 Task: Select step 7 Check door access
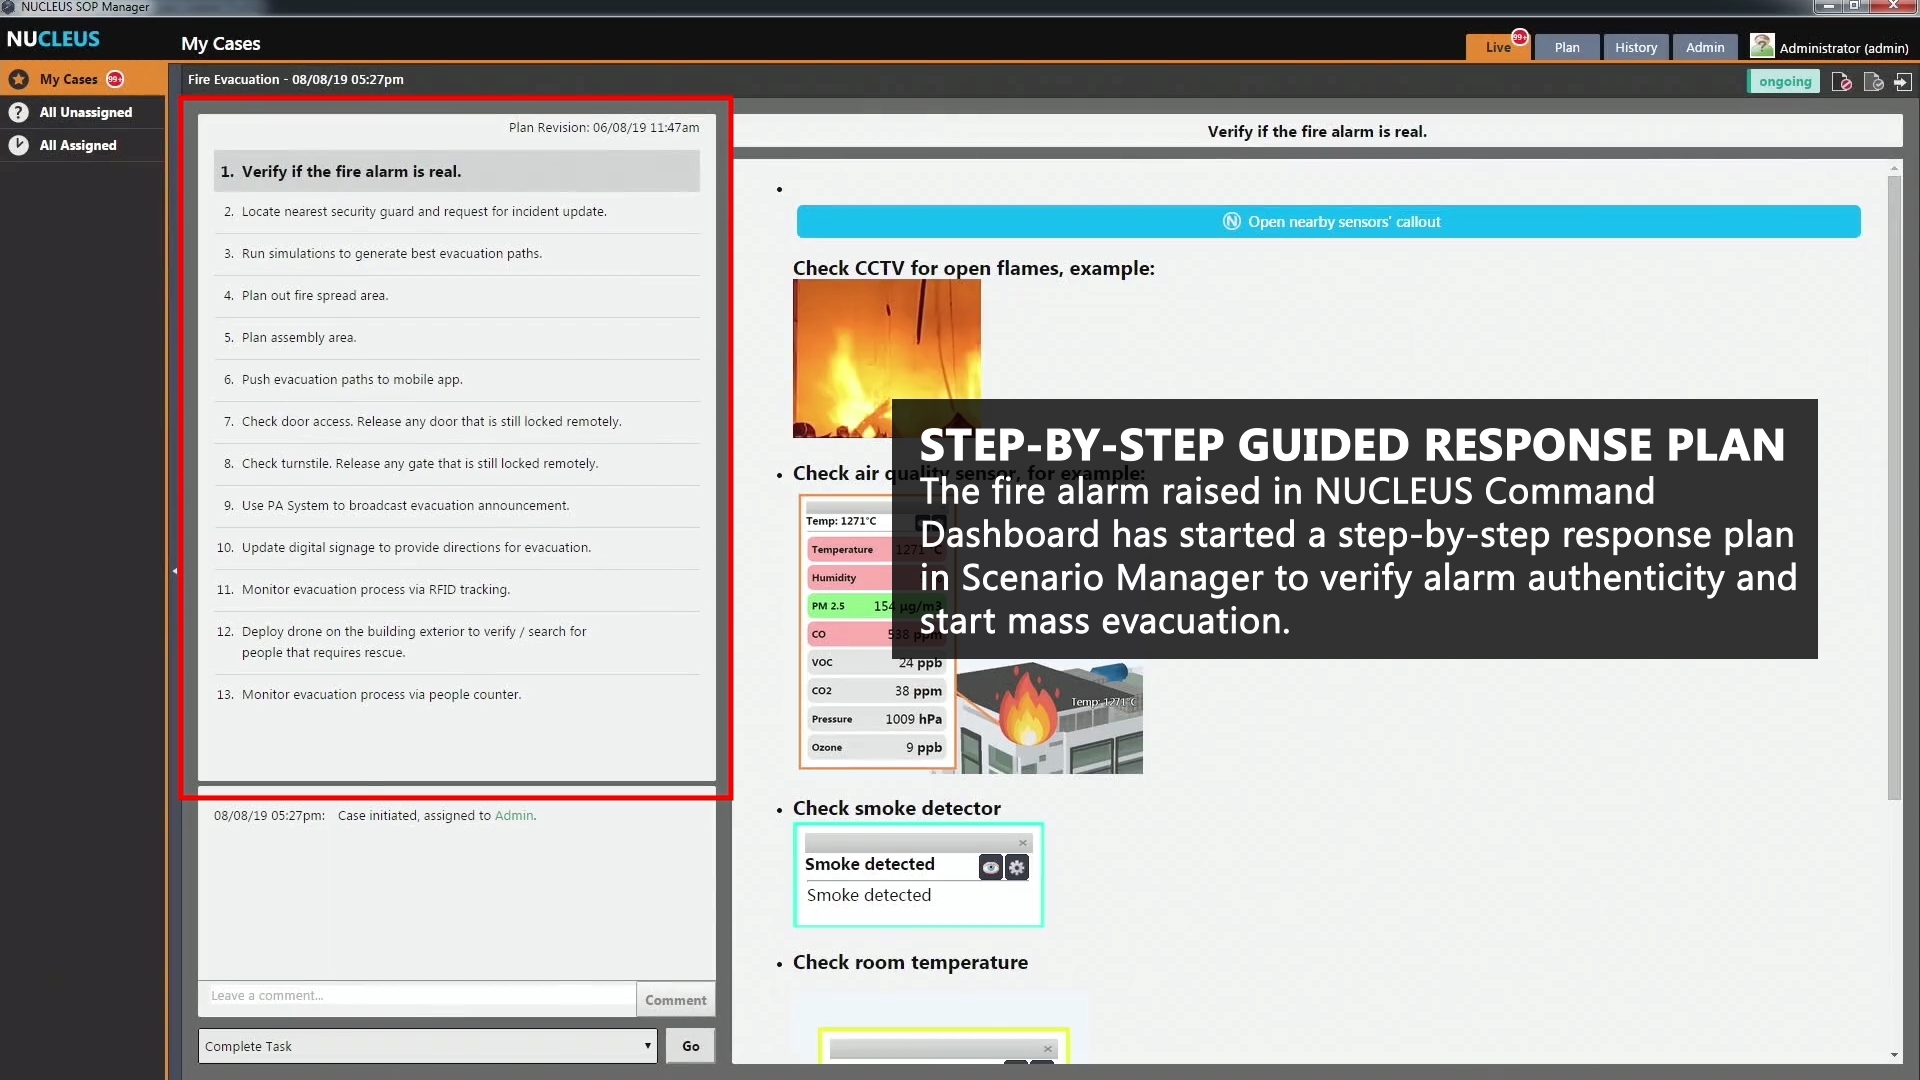pos(457,422)
